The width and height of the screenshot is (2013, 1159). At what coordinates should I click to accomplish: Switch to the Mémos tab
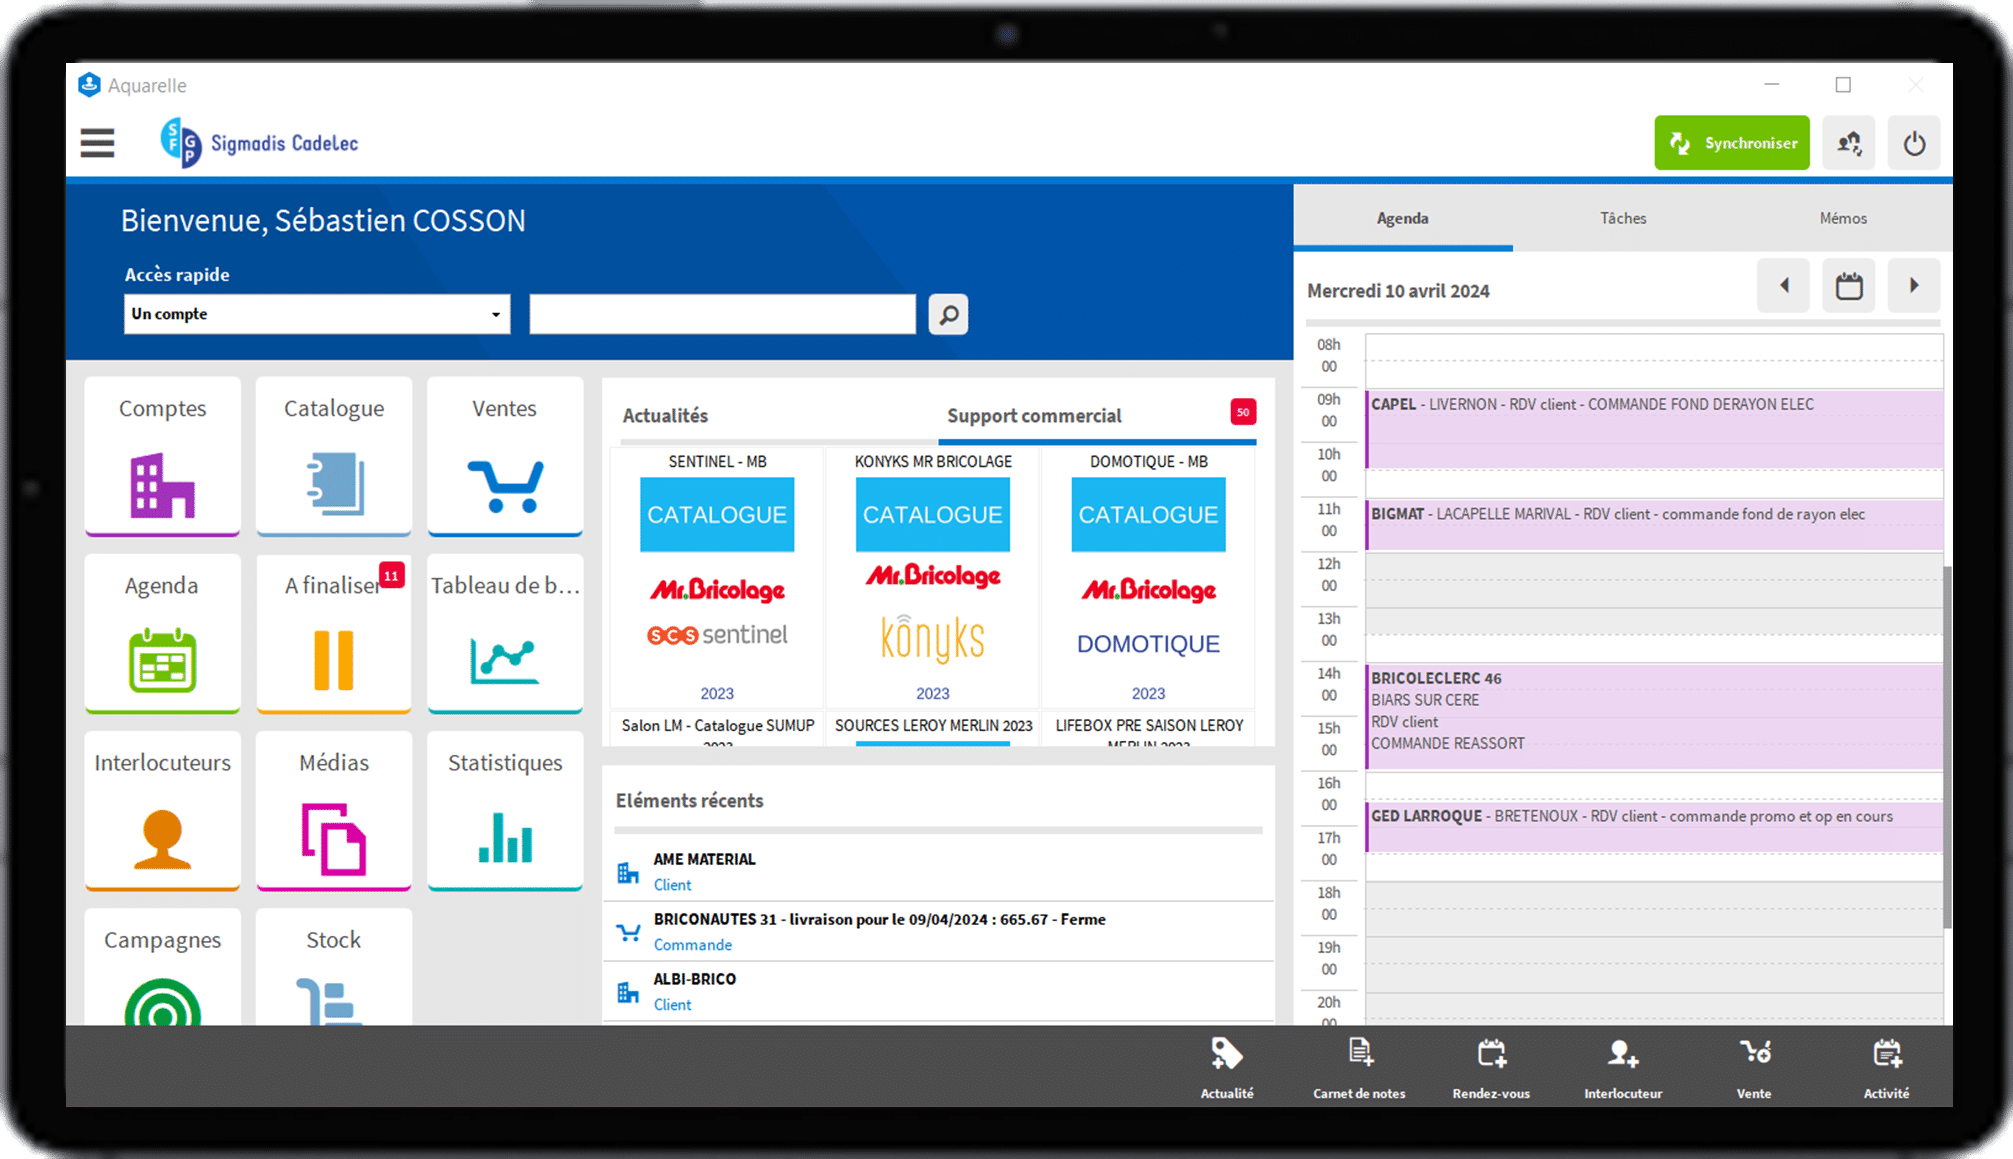tap(1842, 218)
